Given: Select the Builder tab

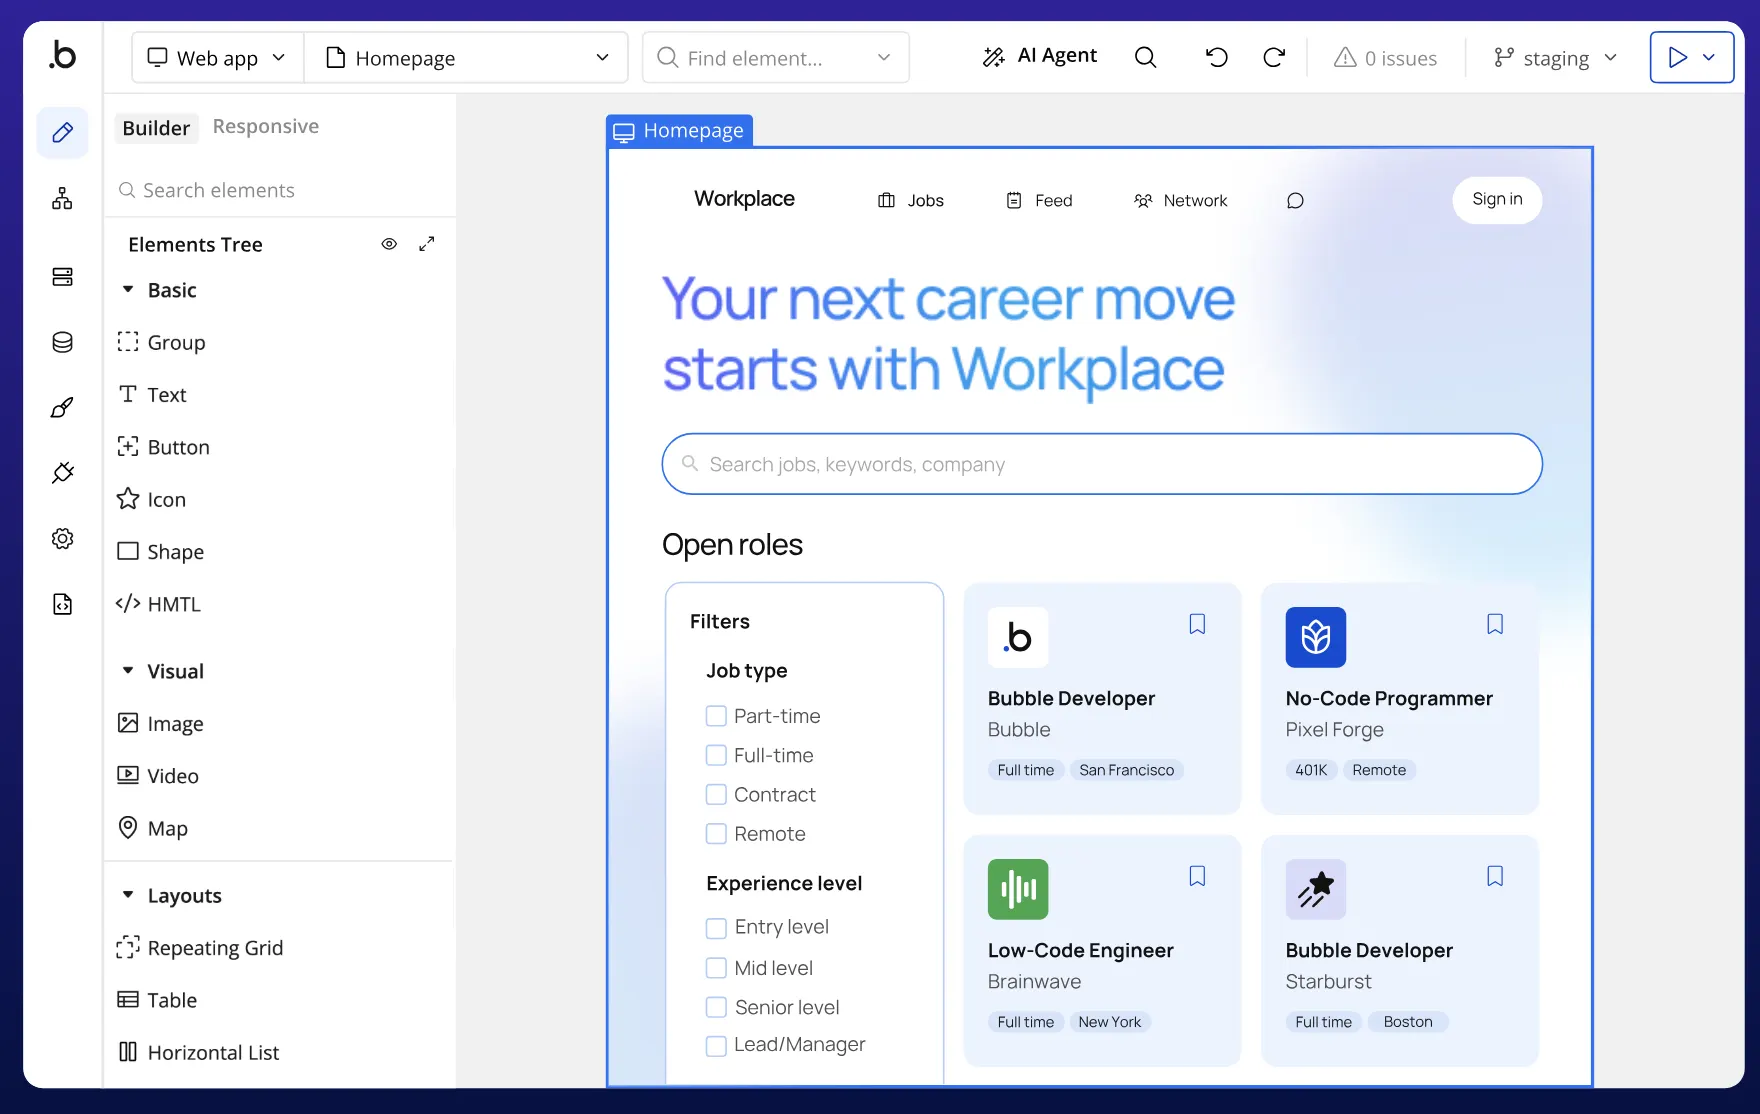Looking at the screenshot, I should pos(156,128).
